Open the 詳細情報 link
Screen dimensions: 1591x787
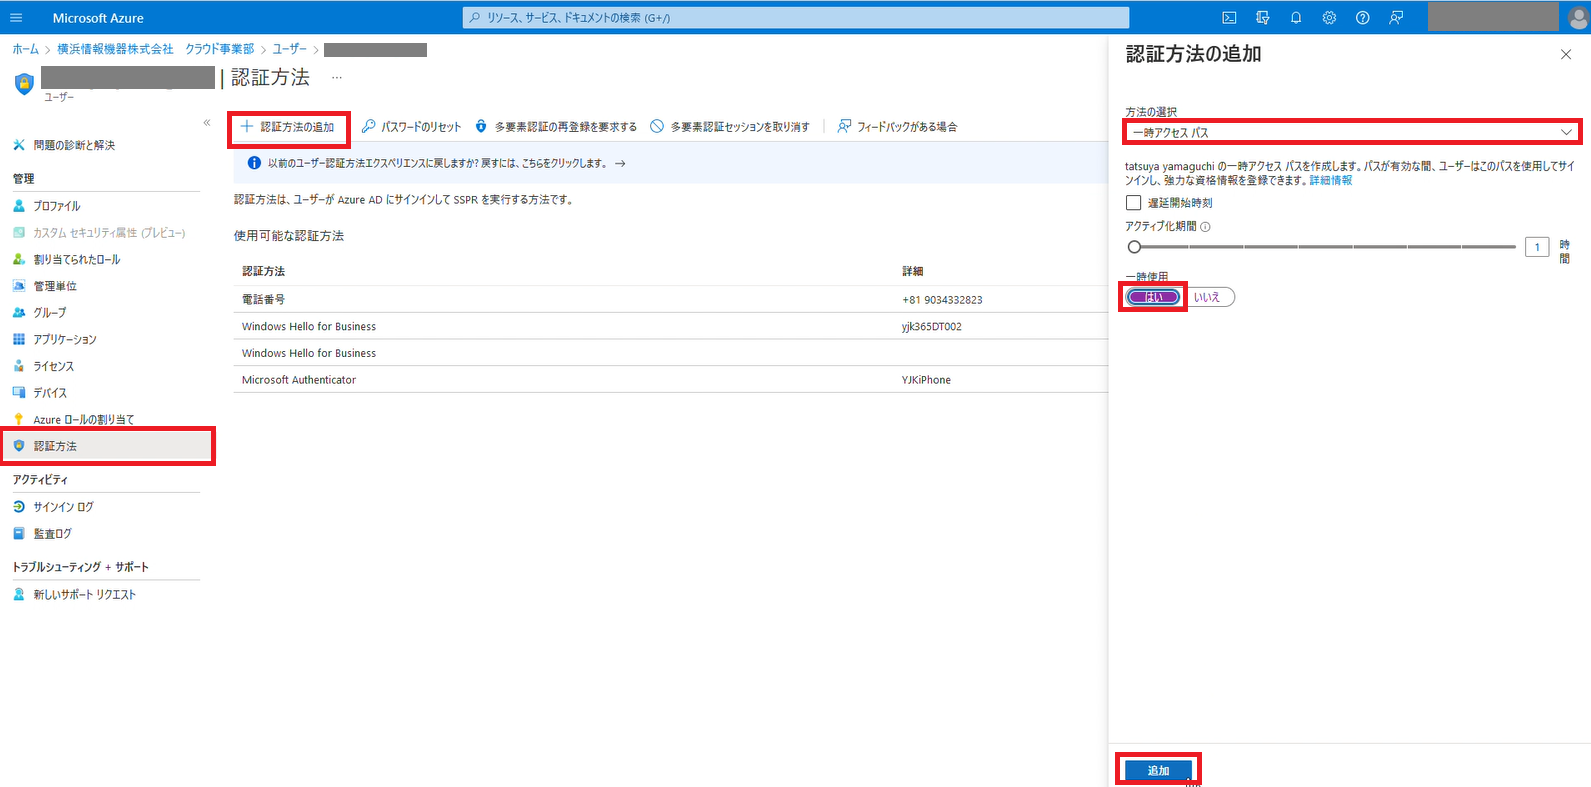click(x=1331, y=181)
